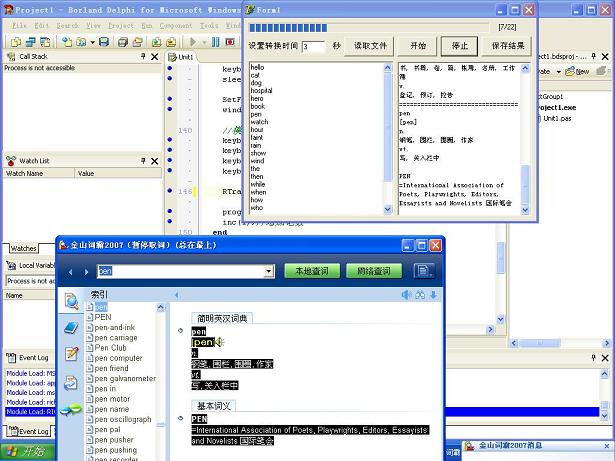The width and height of the screenshot is (615, 461).
Task: Click the 停止 button in Form1
Action: coord(459,46)
